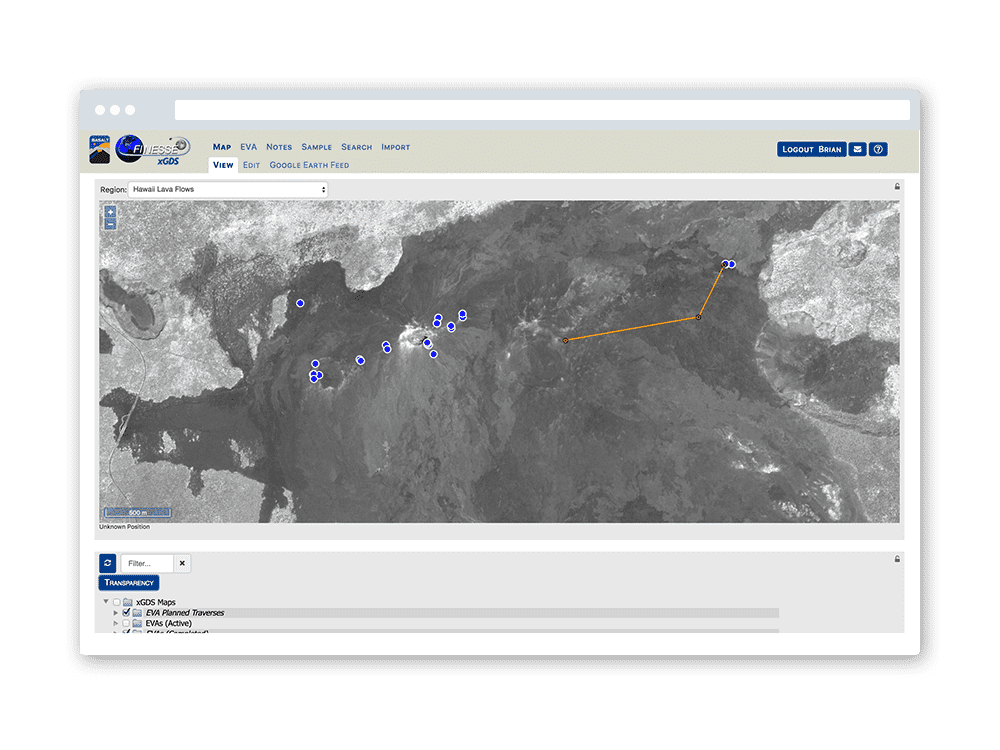Click the EVA Planned Traverses folder icon
1000x750 pixels.
click(x=137, y=613)
